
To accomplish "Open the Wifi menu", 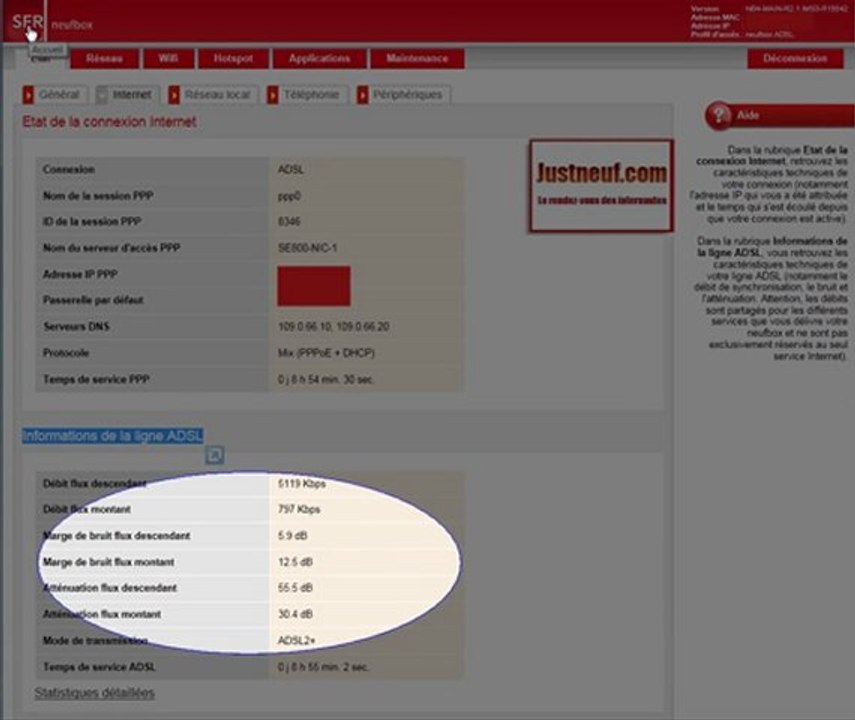I will coord(168,58).
